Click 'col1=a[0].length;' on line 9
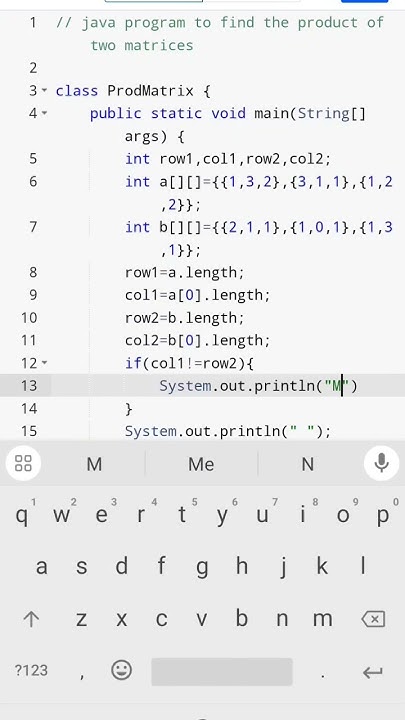This screenshot has height=720, width=405. point(197,295)
